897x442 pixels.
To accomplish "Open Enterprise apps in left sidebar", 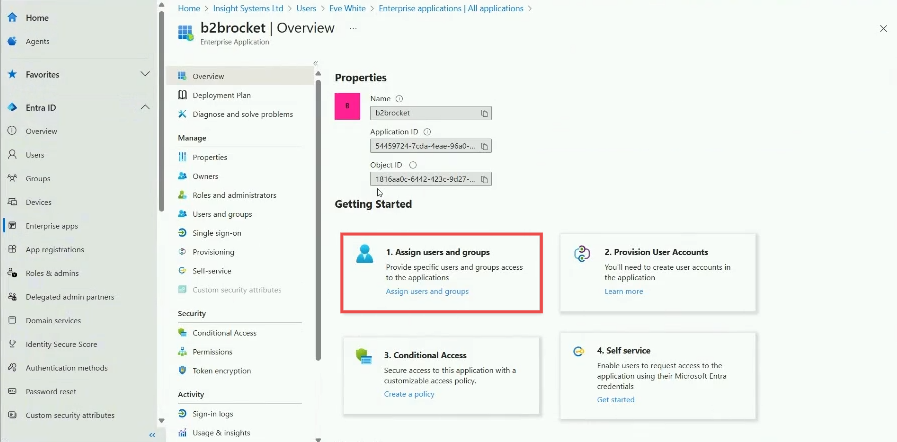I will tap(51, 226).
